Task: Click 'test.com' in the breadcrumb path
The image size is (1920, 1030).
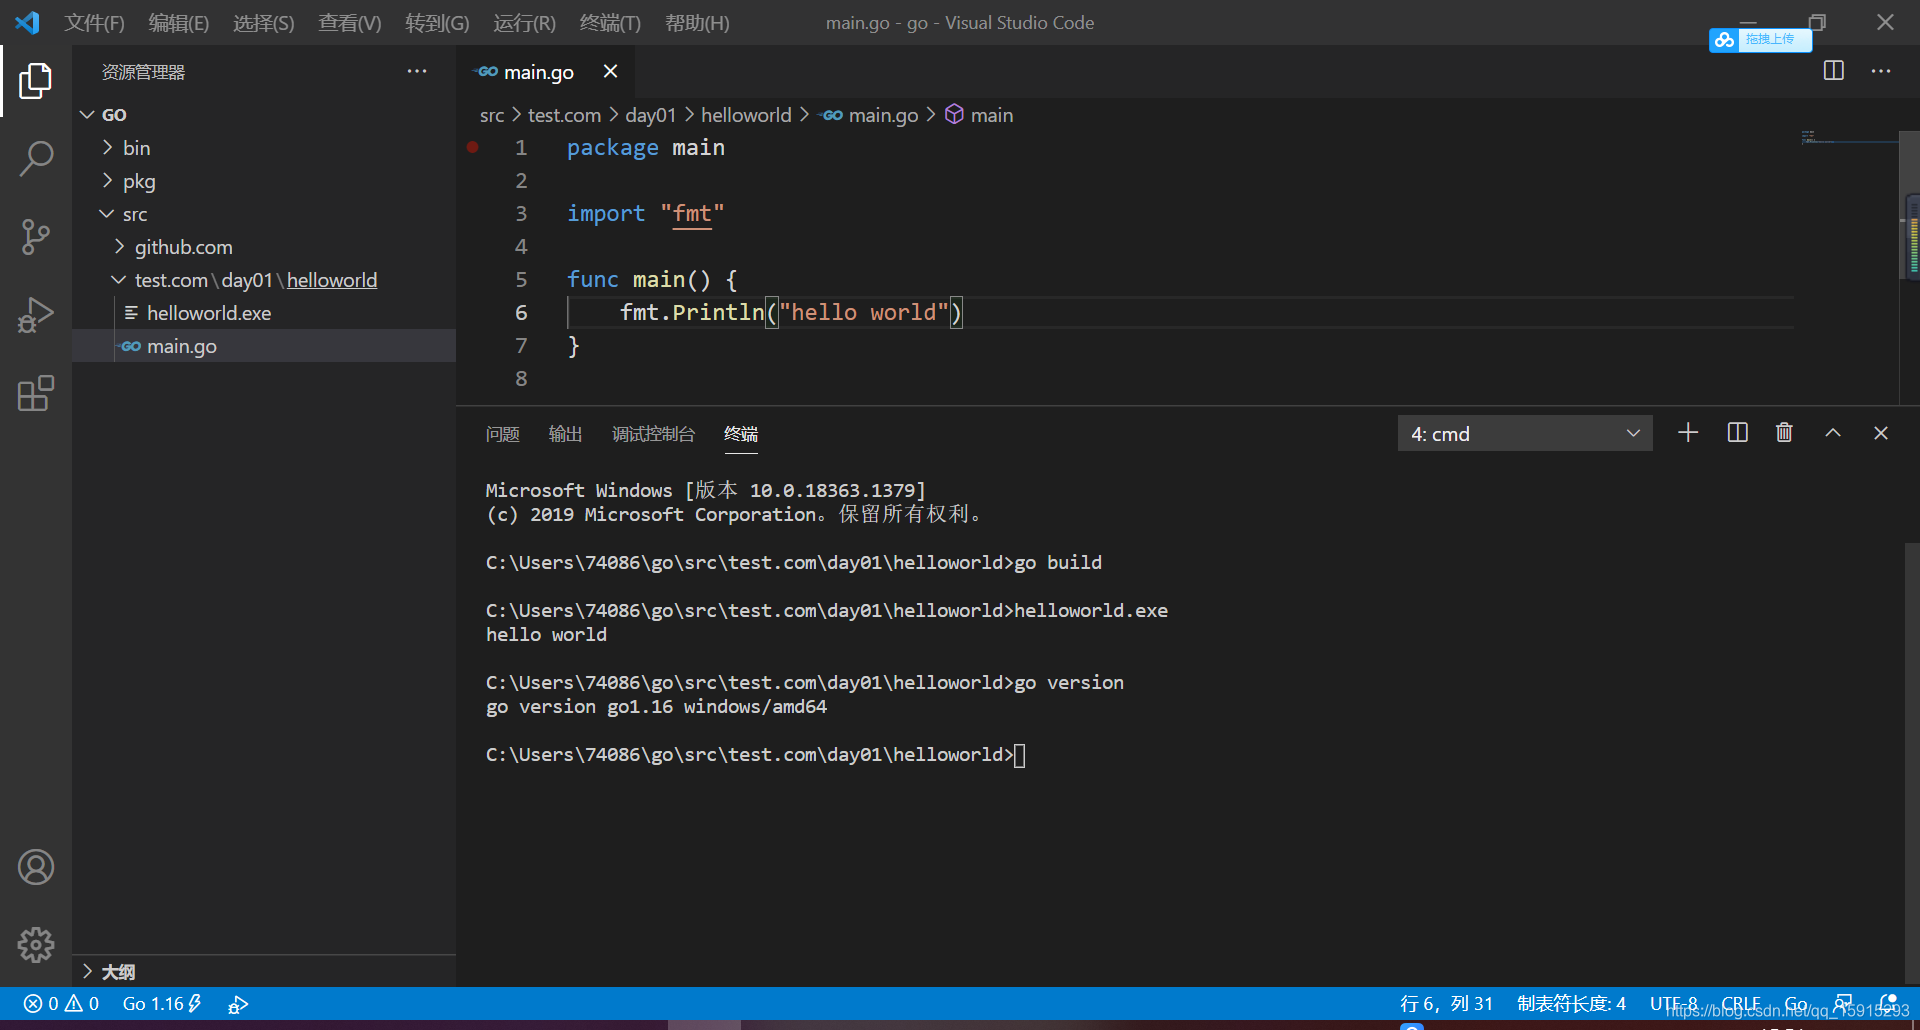Action: click(x=564, y=115)
